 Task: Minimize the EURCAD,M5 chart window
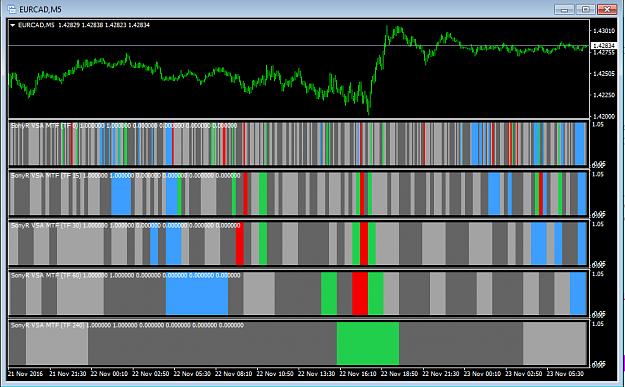(564, 9)
